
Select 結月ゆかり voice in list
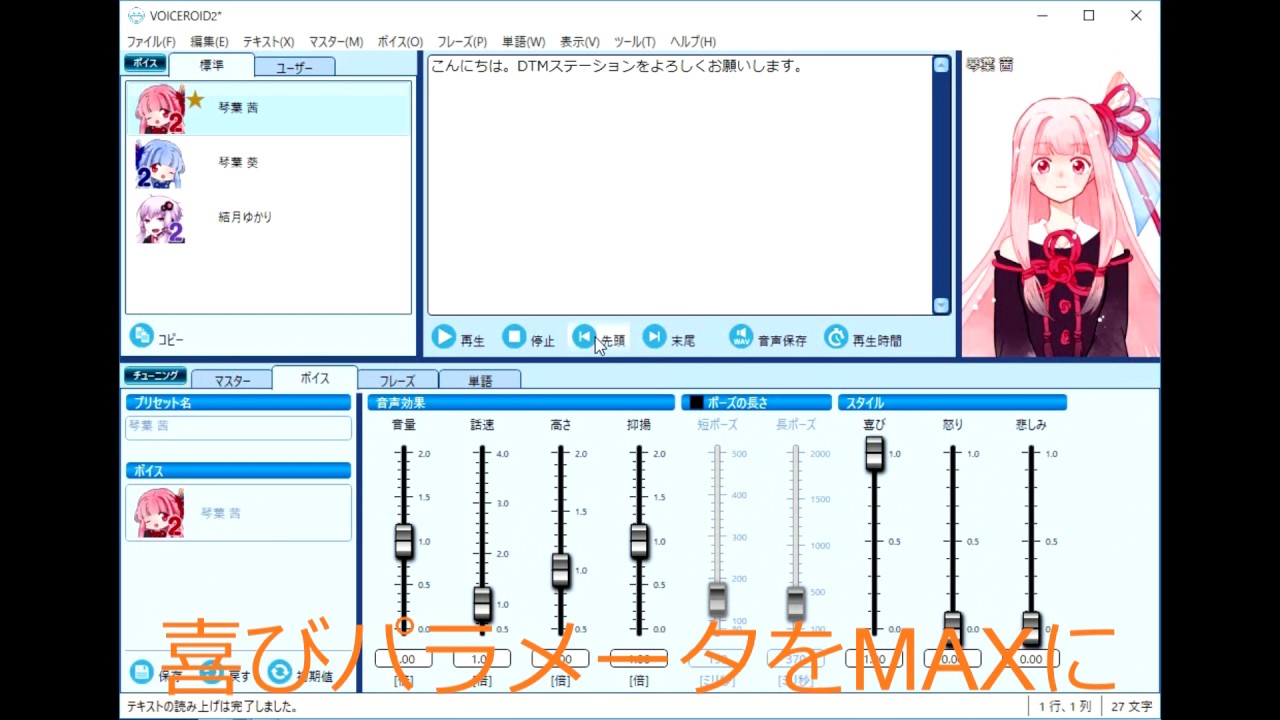point(268,218)
